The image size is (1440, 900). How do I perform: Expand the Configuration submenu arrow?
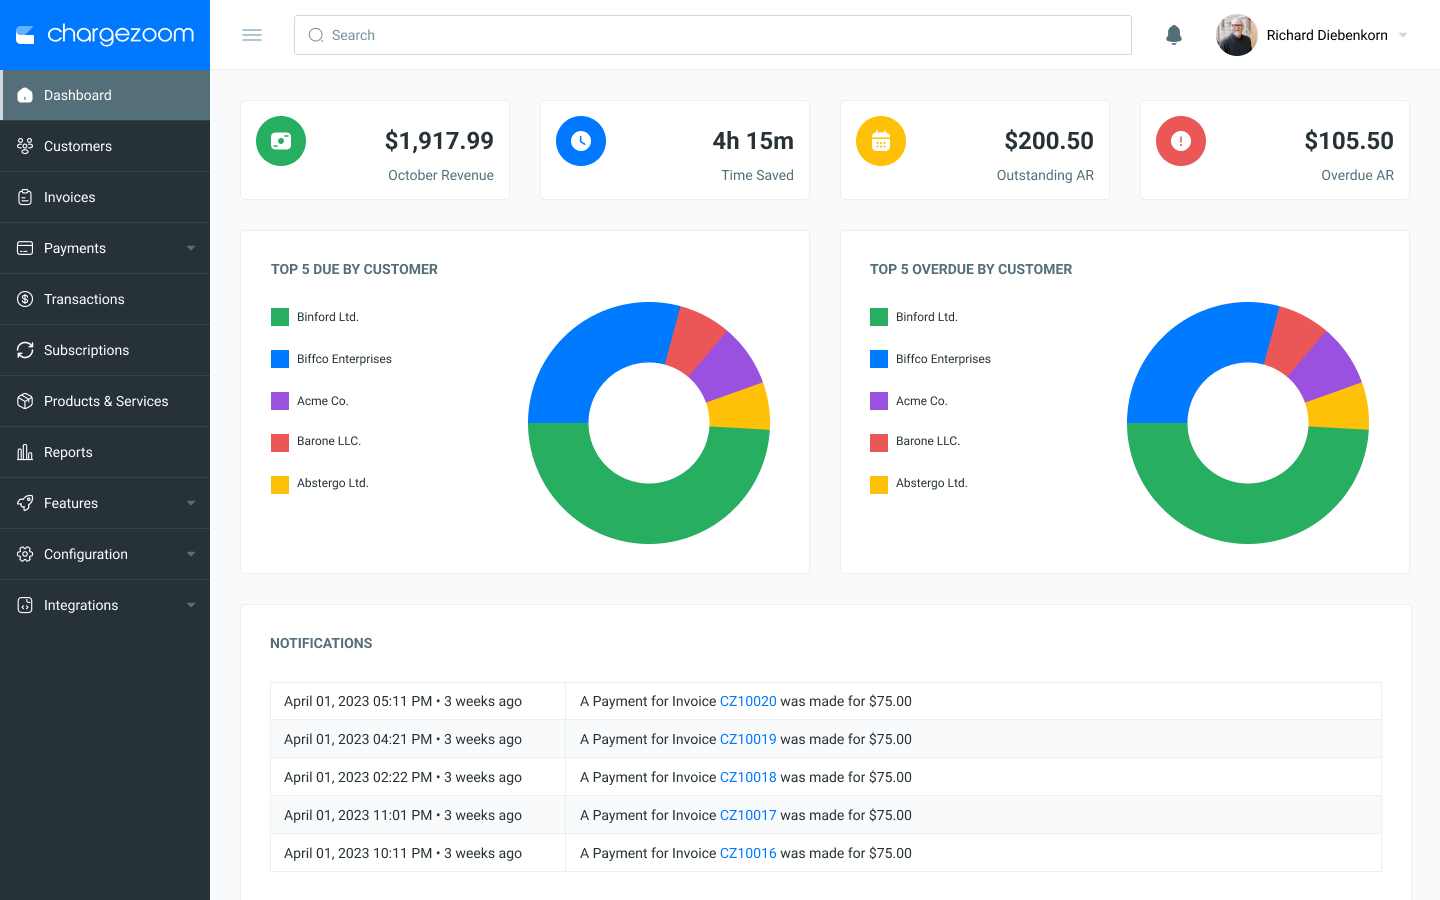tap(191, 554)
